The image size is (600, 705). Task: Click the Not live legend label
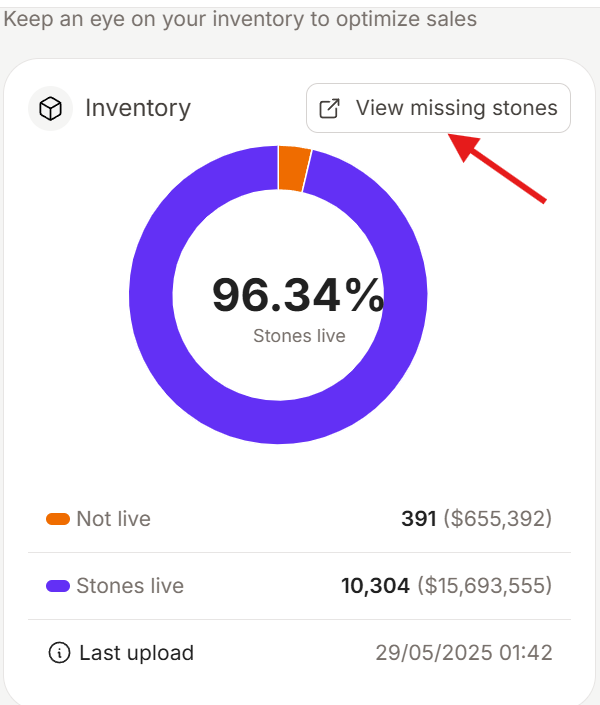click(114, 519)
